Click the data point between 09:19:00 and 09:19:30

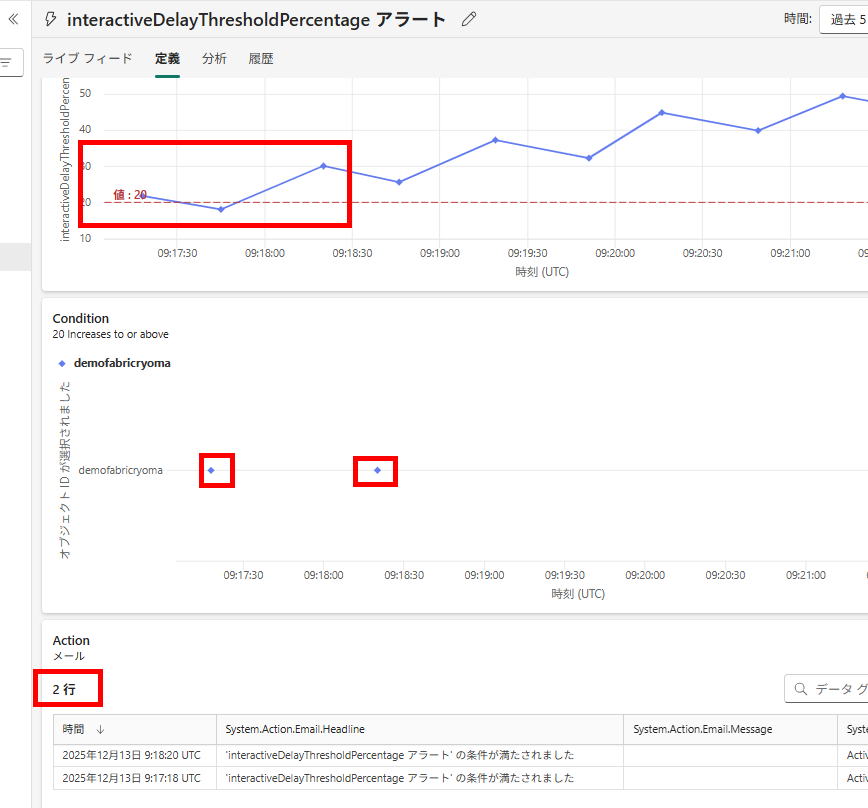495,140
